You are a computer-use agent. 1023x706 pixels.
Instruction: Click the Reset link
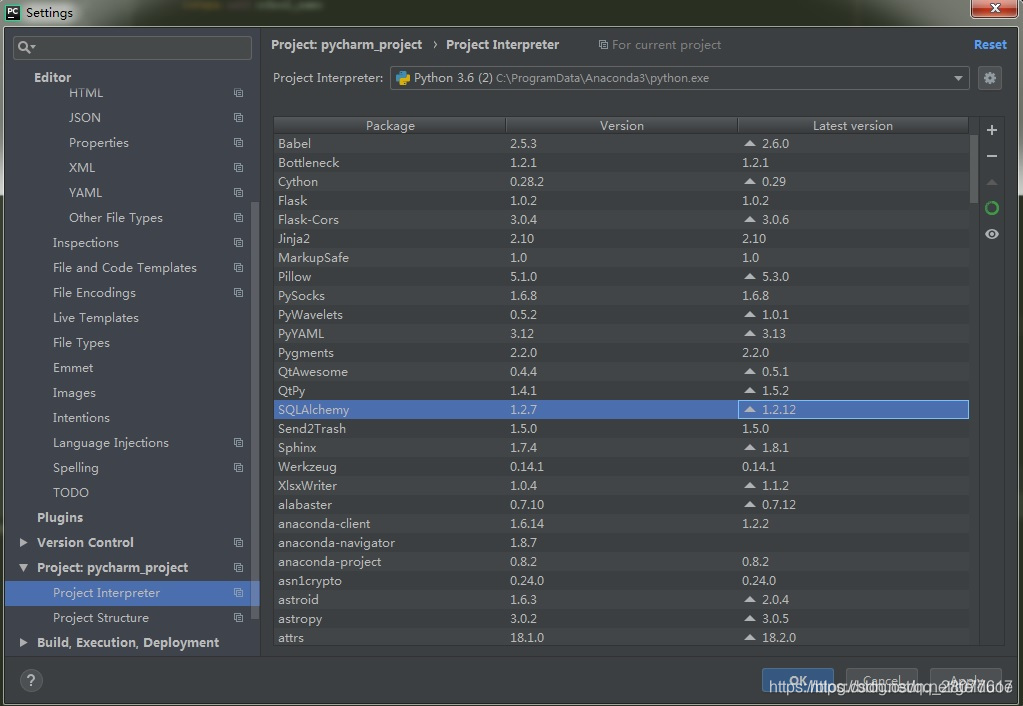(x=990, y=45)
